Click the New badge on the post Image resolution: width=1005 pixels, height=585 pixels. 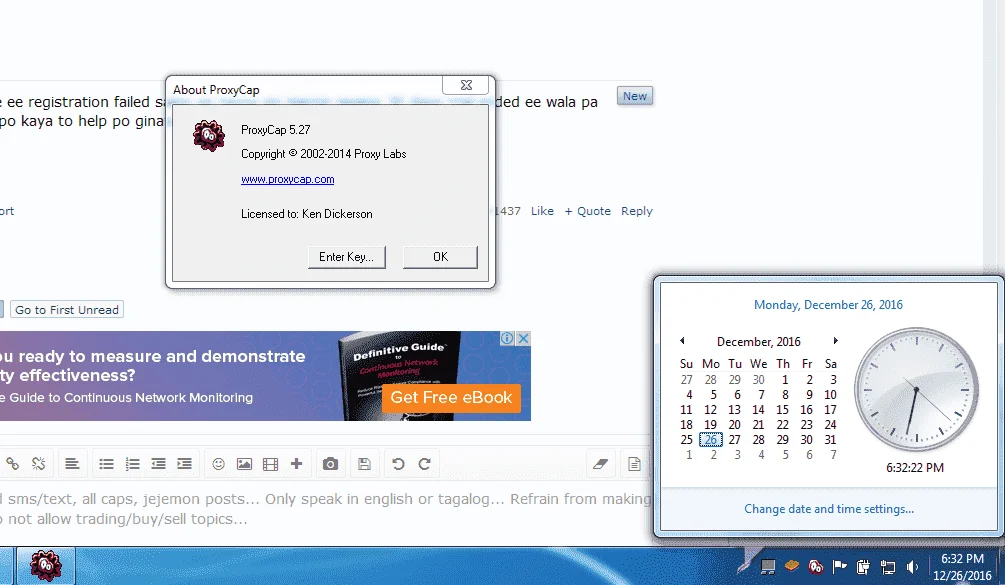tap(635, 96)
